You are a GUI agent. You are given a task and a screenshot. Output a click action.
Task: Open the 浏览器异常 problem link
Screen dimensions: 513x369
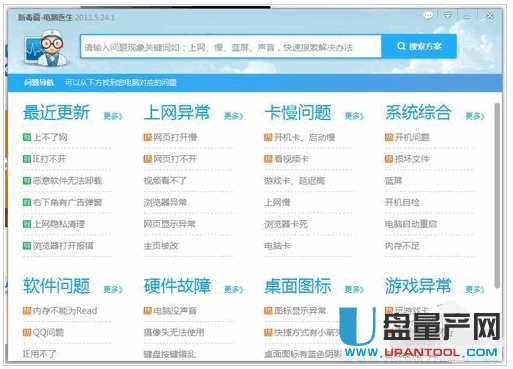(x=165, y=202)
